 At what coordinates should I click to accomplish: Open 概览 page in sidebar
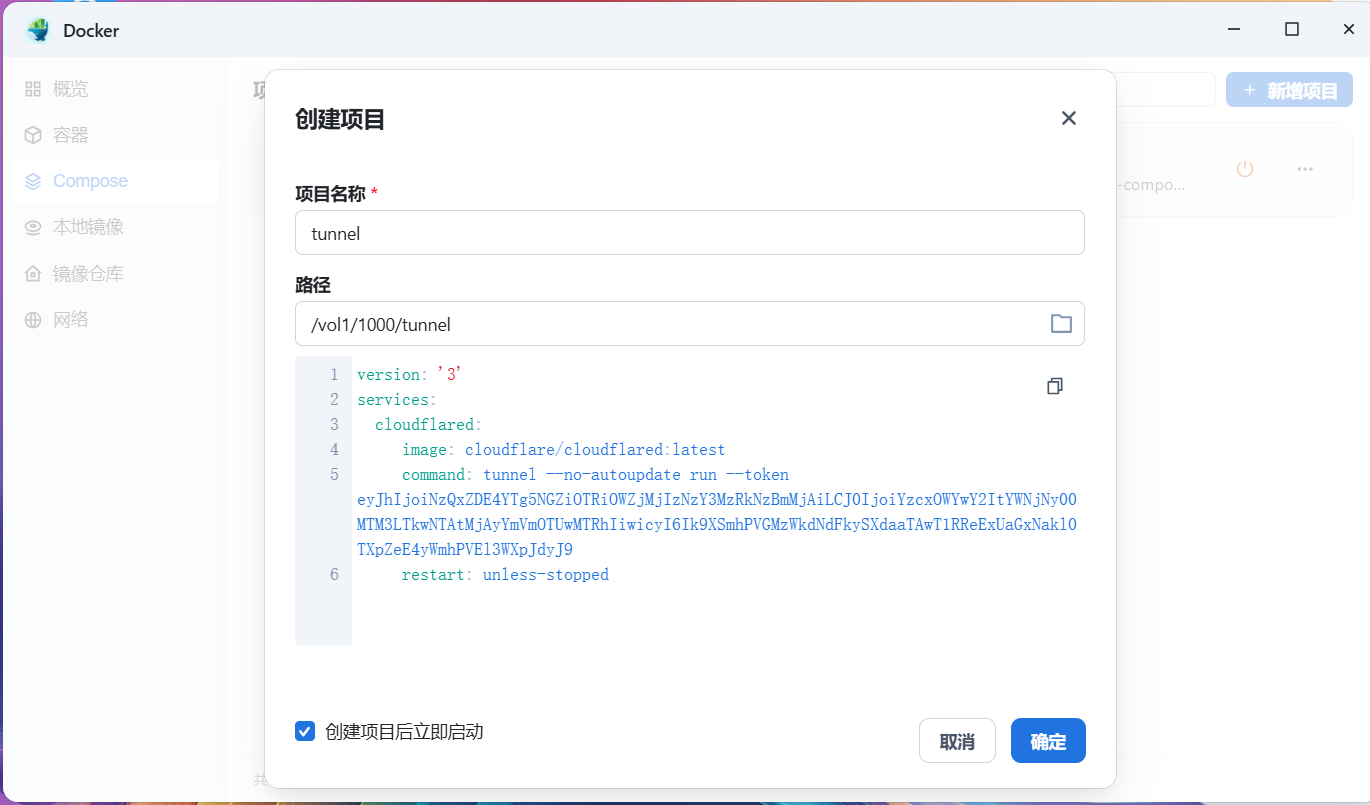click(116, 89)
